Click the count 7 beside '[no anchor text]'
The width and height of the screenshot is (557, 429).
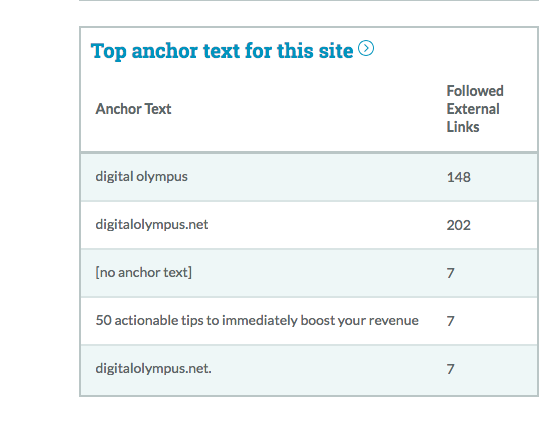[x=450, y=273]
